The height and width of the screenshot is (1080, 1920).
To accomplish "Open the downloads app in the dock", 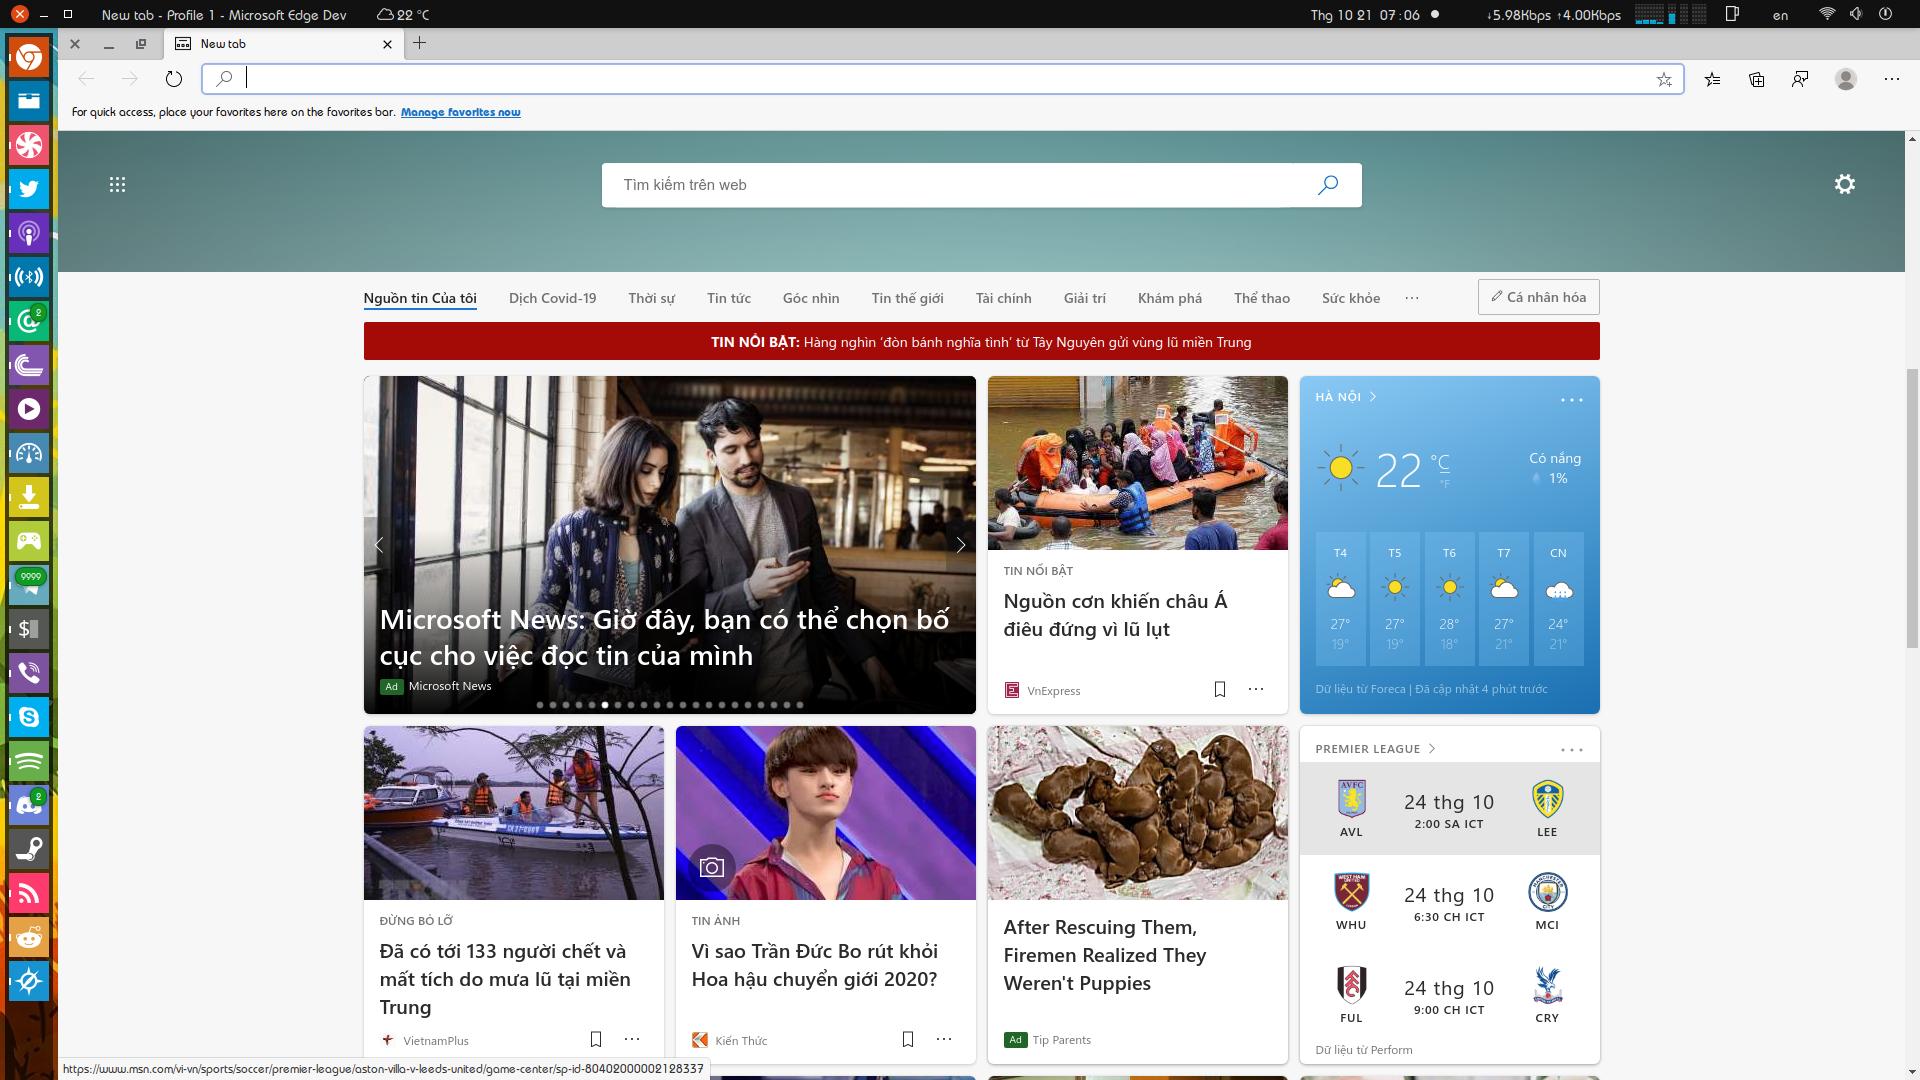I will [29, 497].
